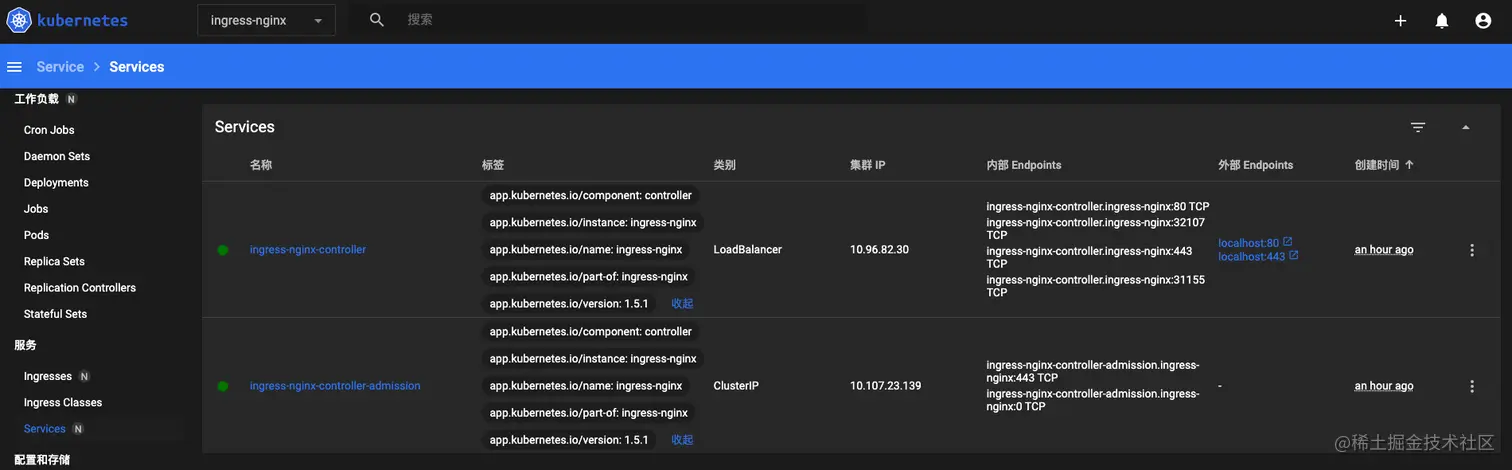The image size is (1512, 470).
Task: Click admission ingress-nginx:0 TCP endpoint
Action: click(x=1093, y=400)
